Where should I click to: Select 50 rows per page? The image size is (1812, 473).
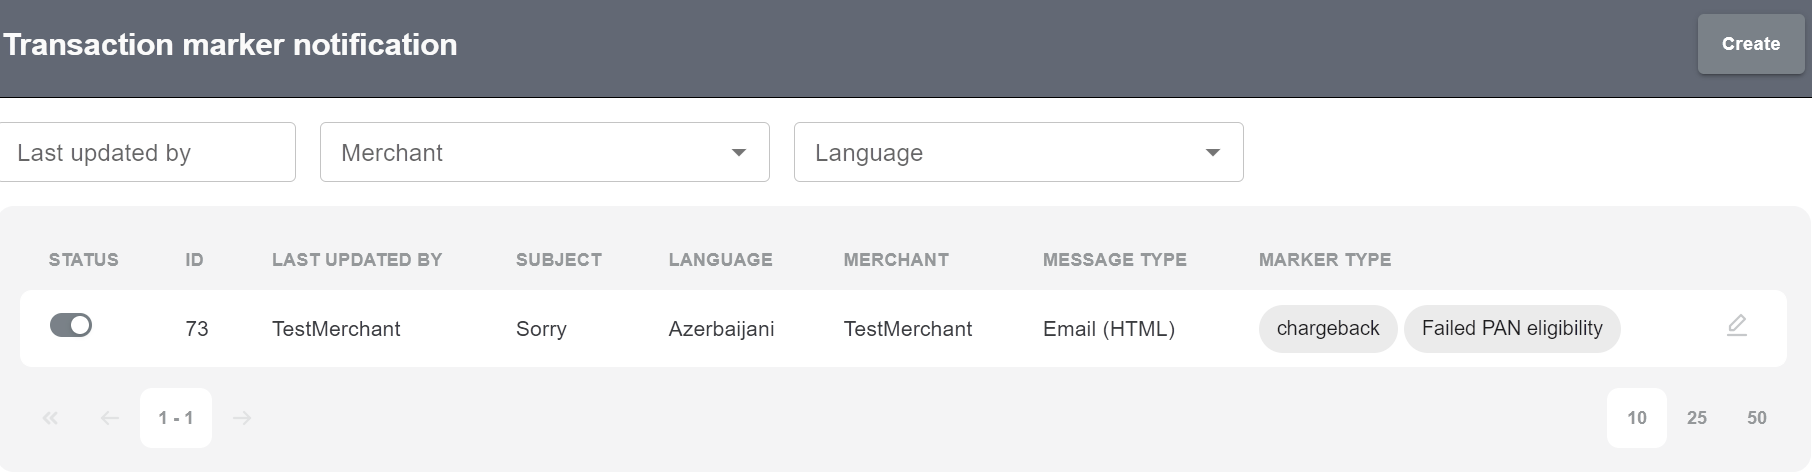click(1756, 418)
